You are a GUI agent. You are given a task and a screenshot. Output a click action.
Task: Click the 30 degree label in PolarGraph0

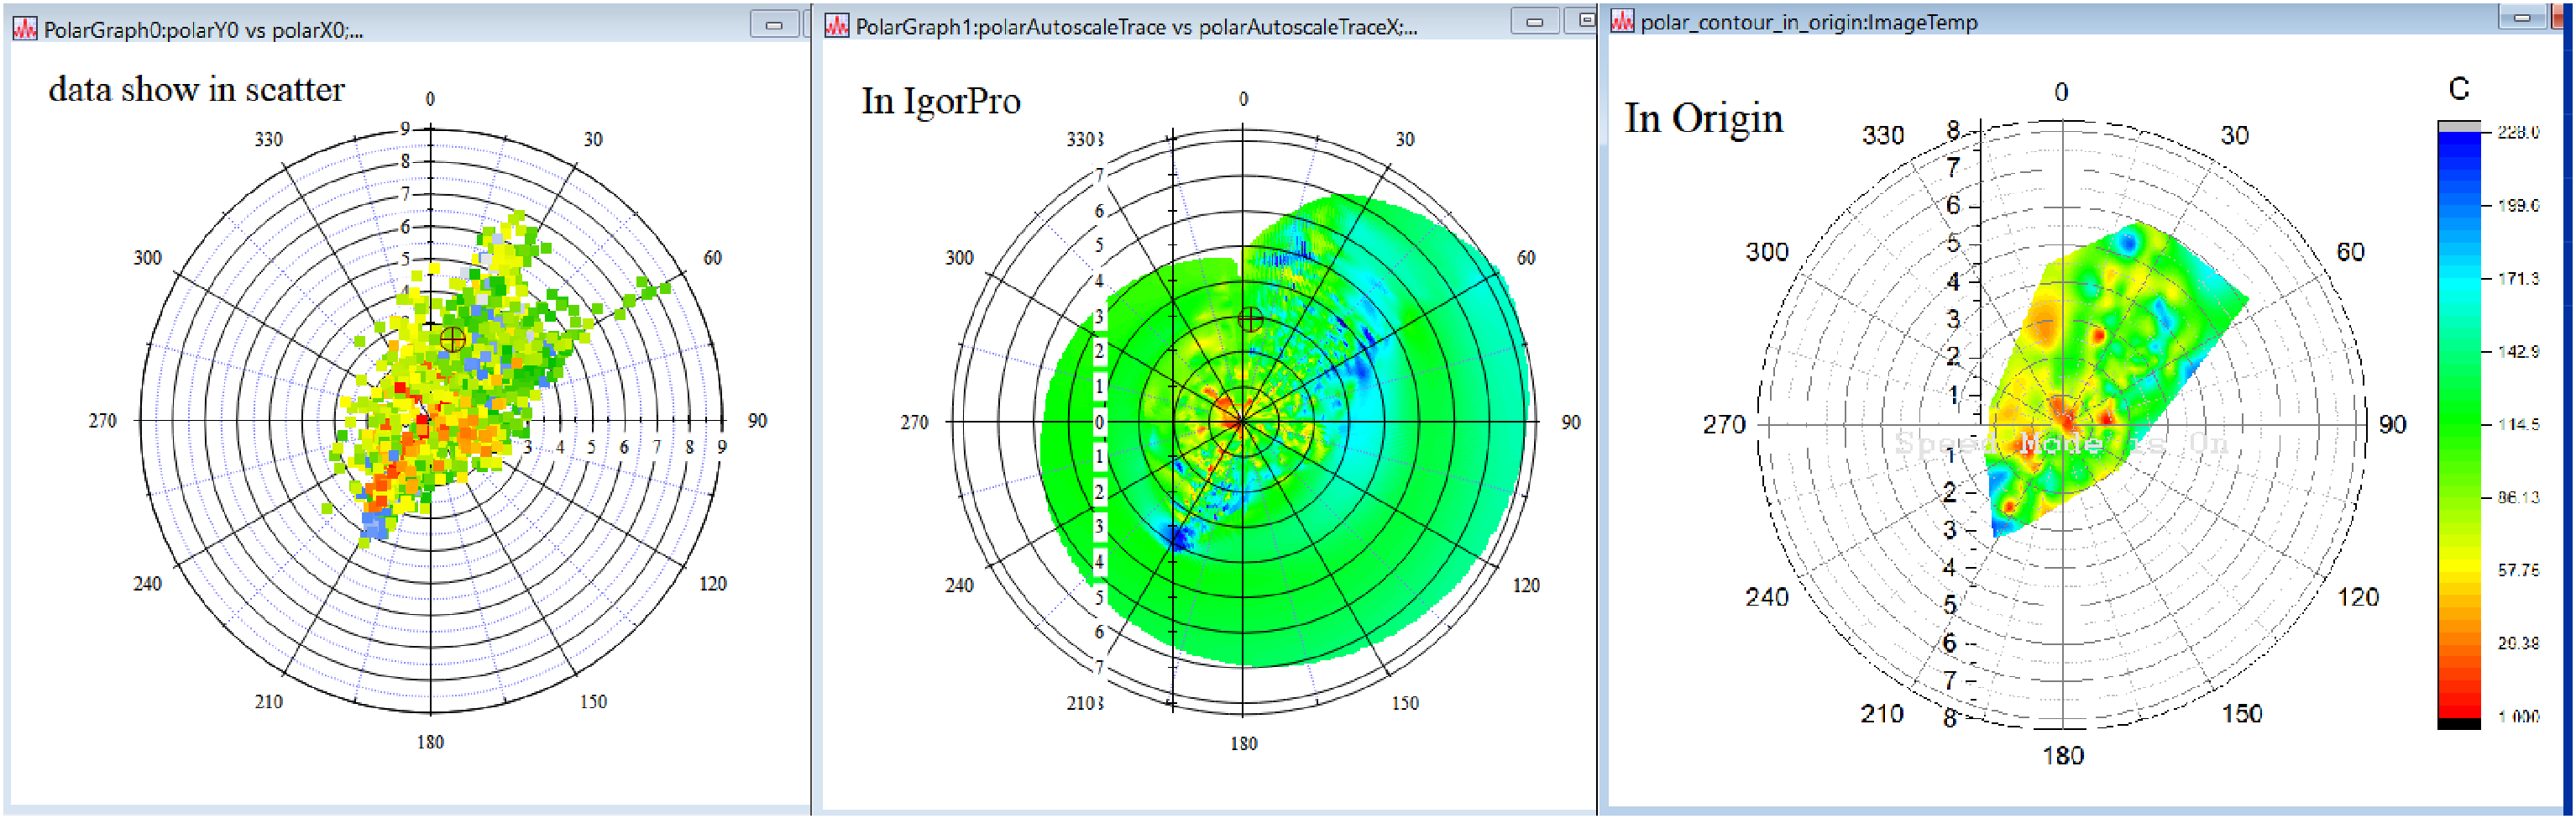coord(593,139)
